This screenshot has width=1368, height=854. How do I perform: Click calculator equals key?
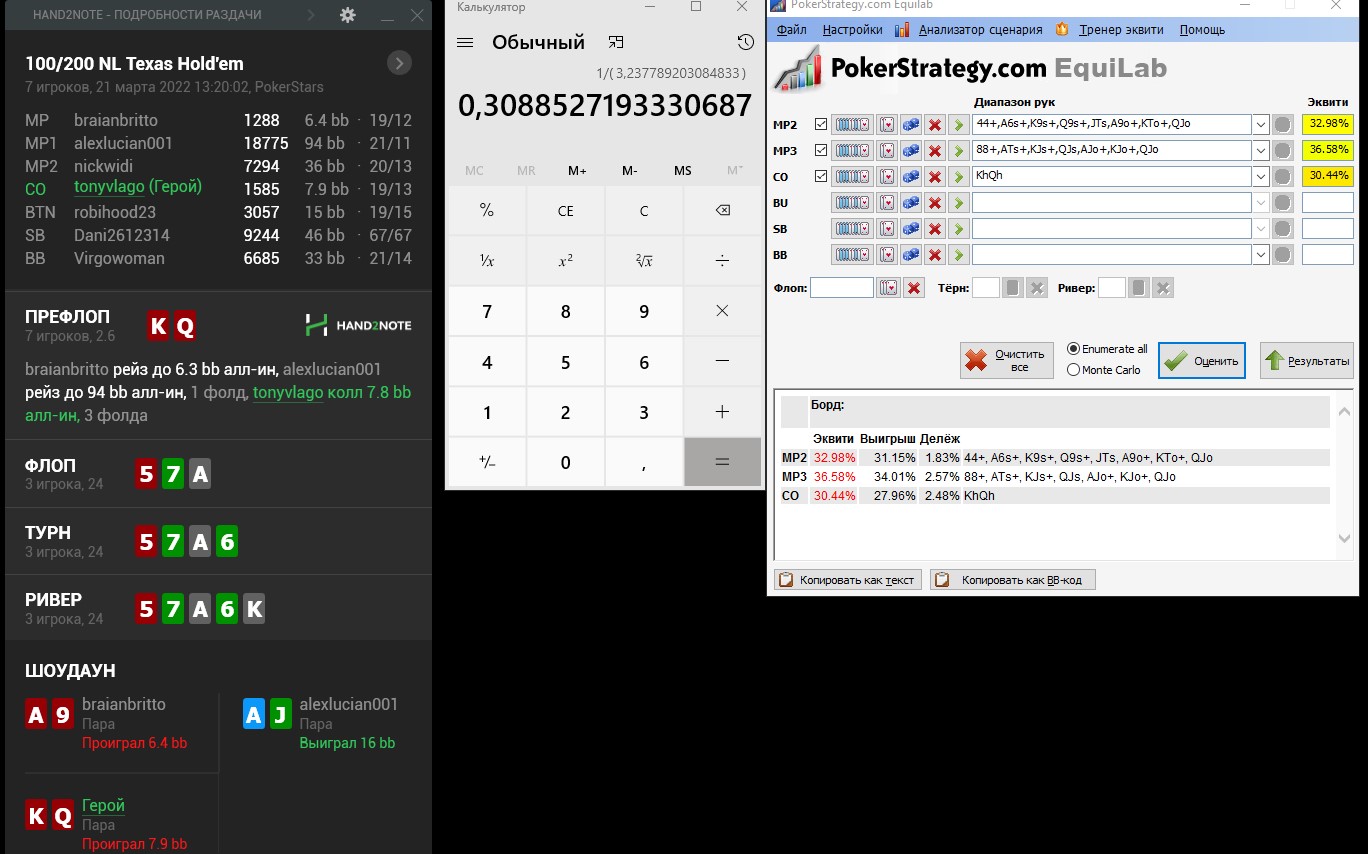point(722,462)
